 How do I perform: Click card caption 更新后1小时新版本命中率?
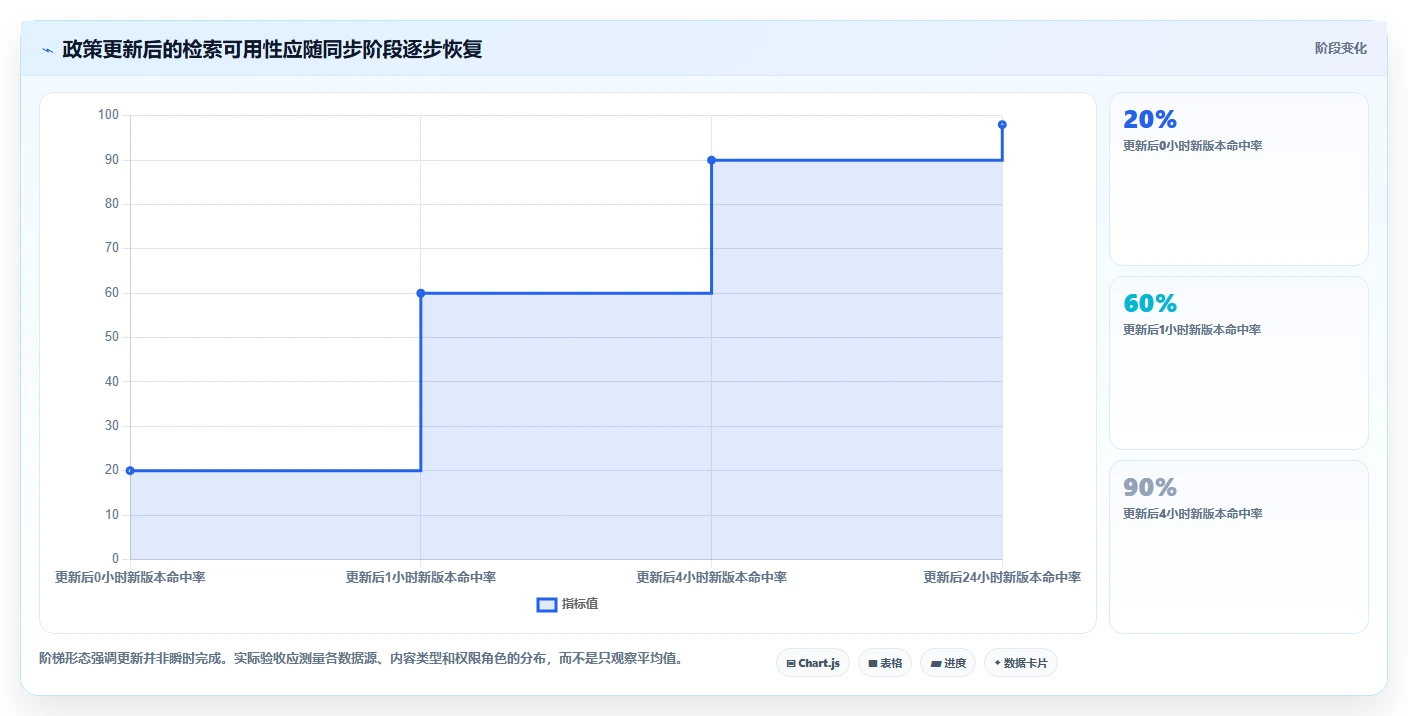(1192, 330)
